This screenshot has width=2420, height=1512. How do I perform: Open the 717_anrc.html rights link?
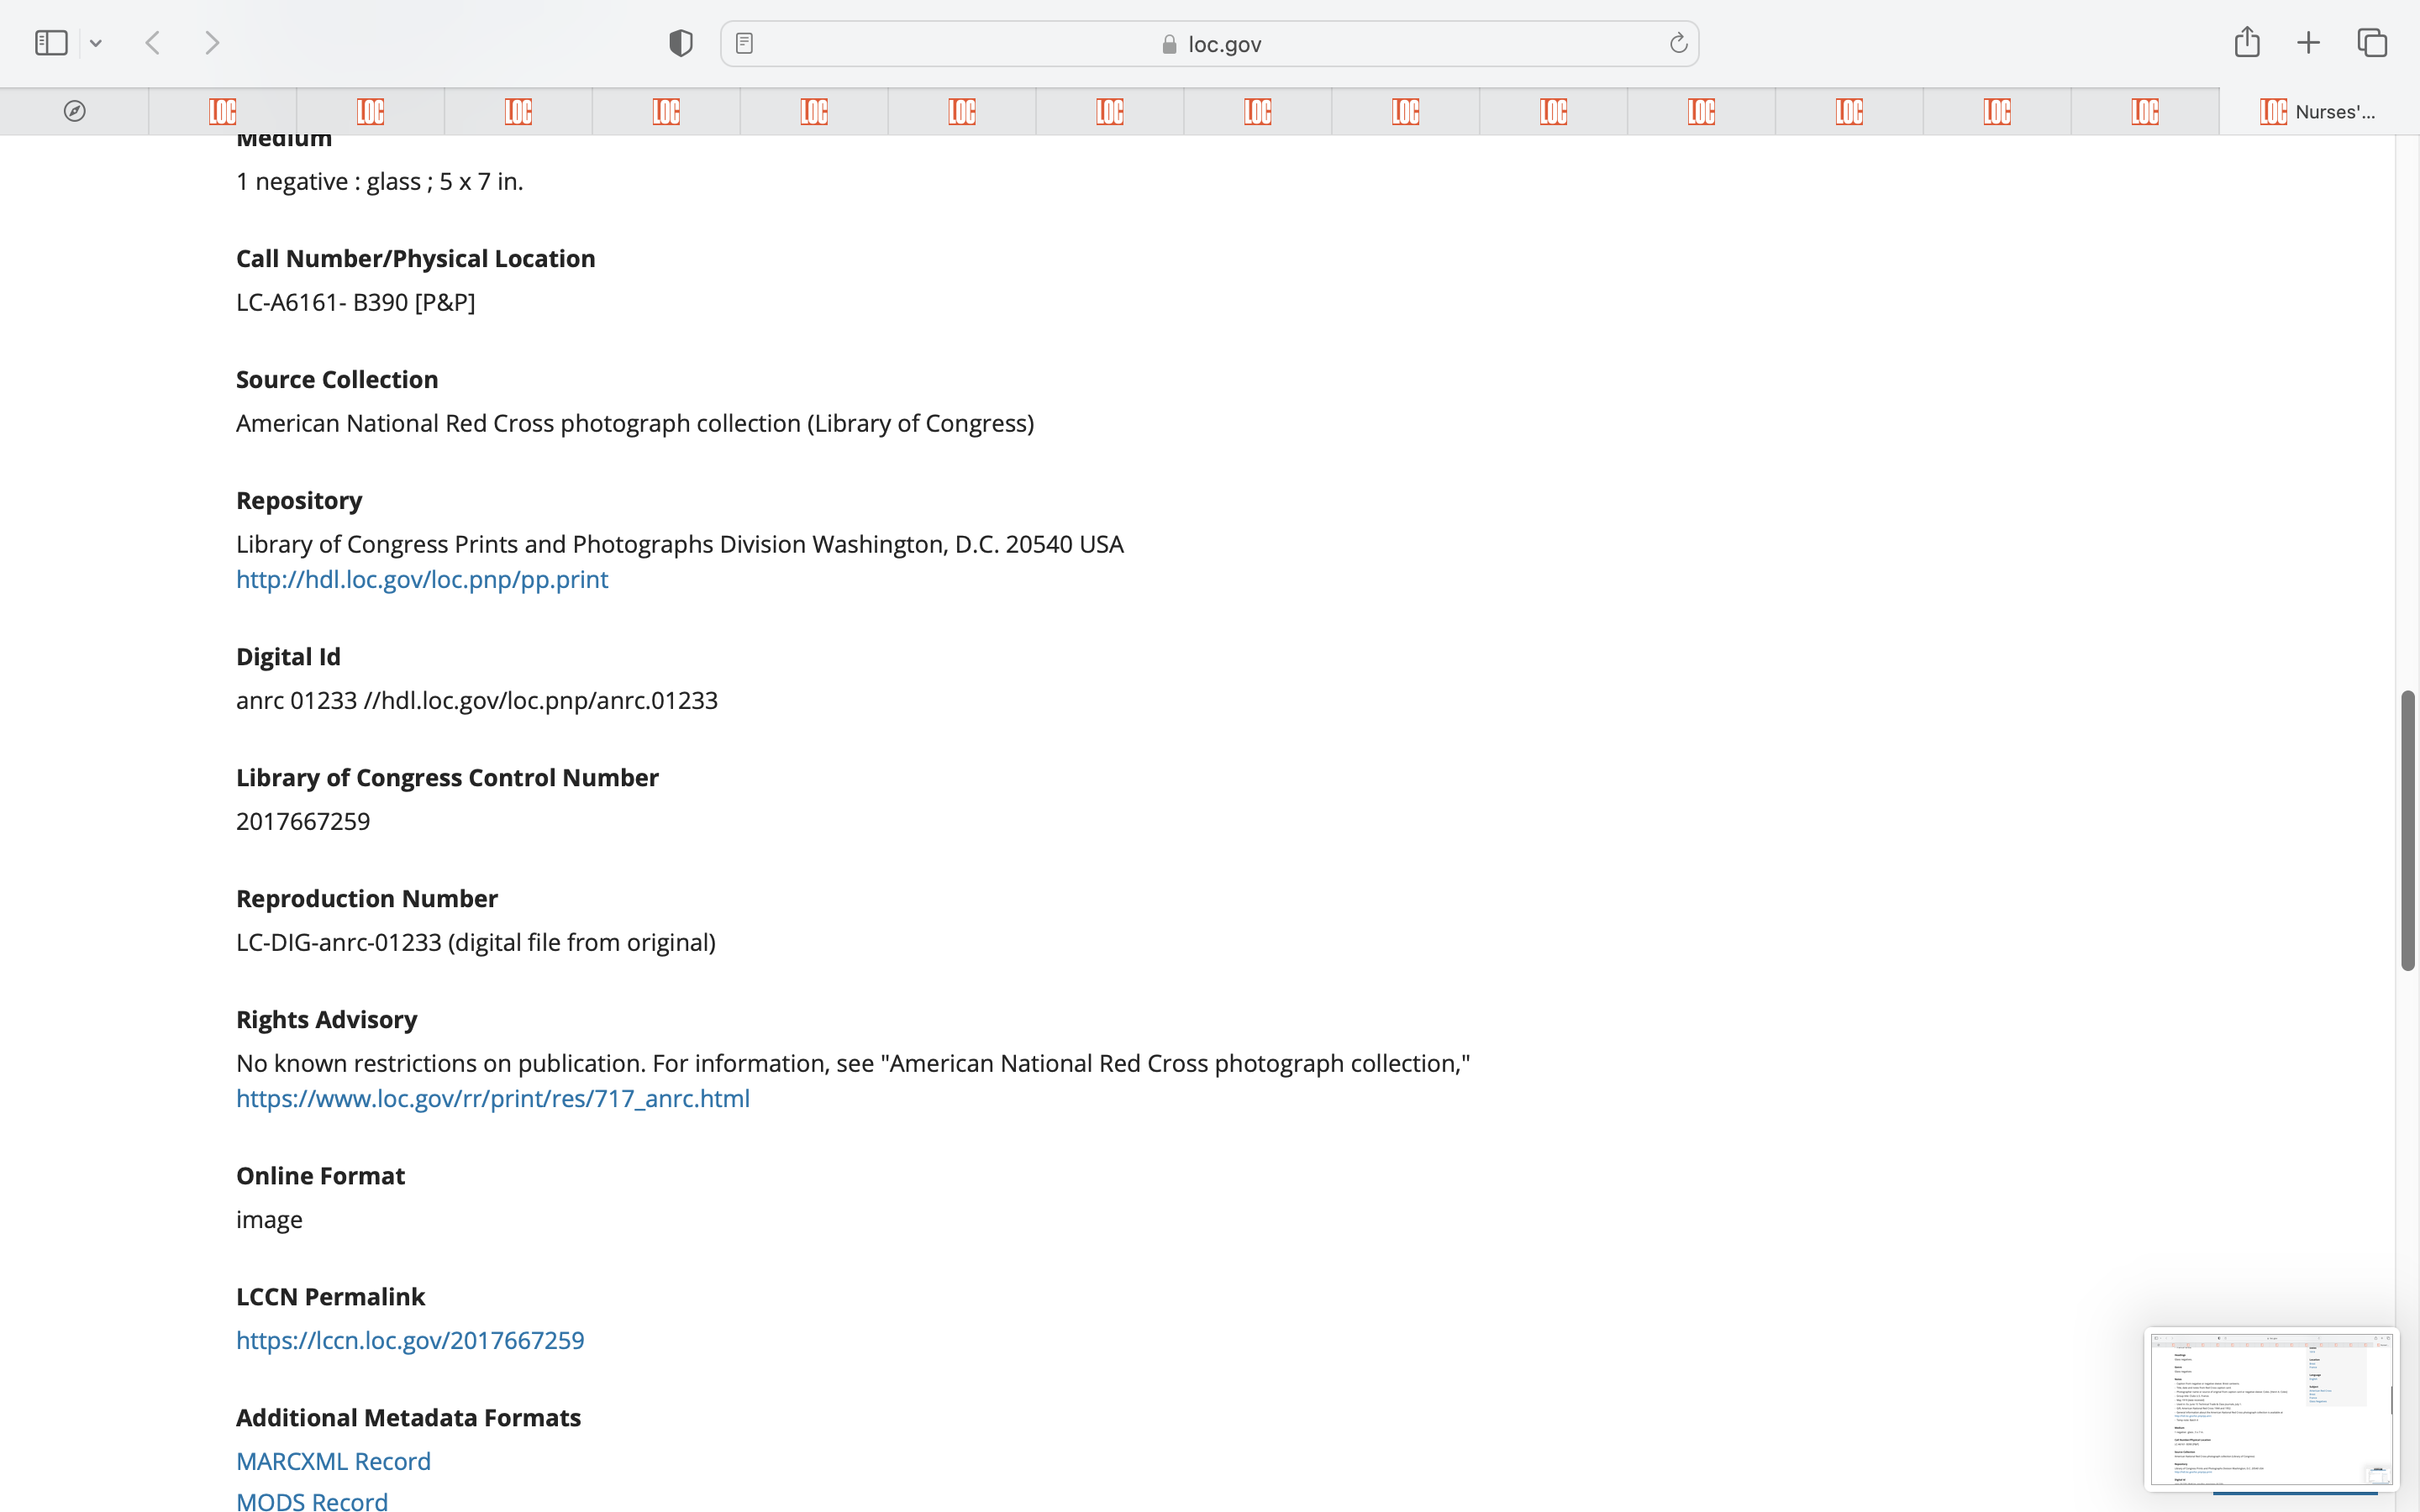click(x=492, y=1098)
